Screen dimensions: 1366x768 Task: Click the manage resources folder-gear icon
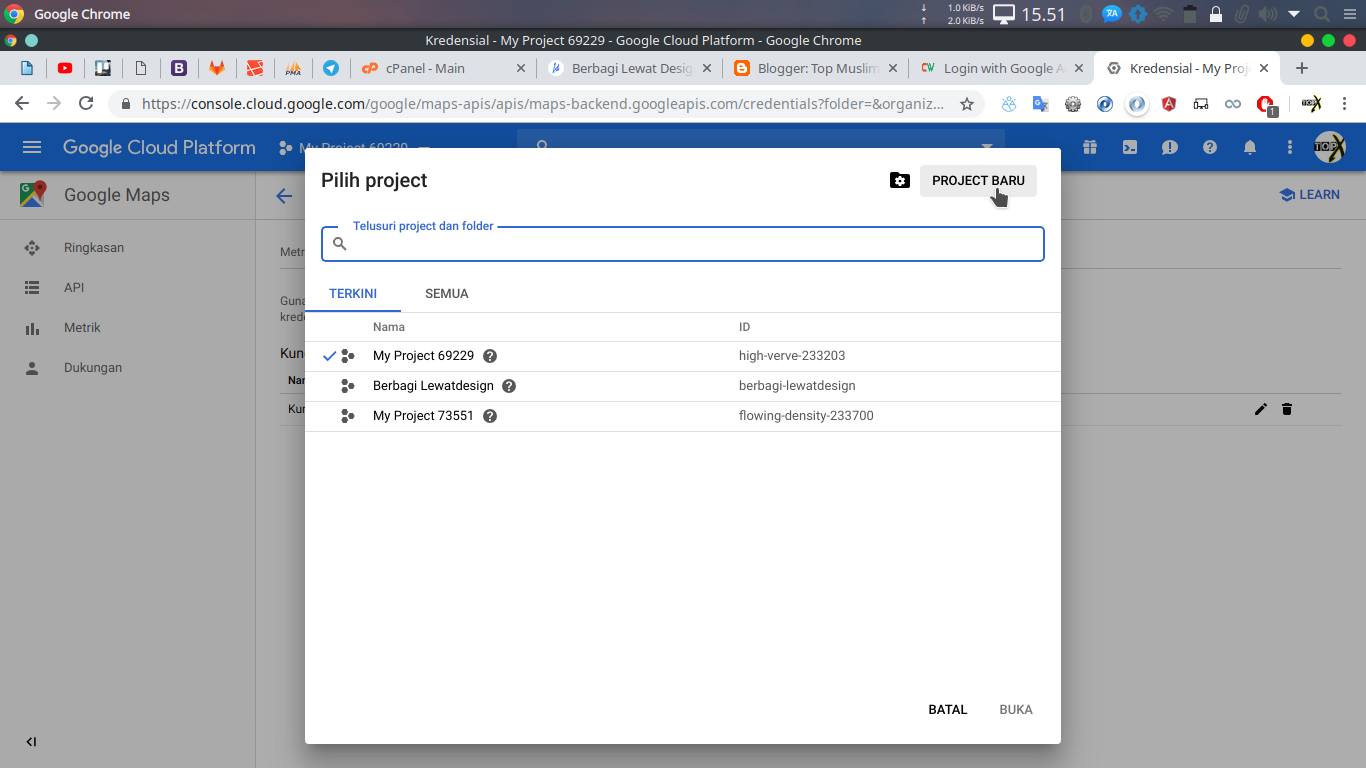click(899, 180)
